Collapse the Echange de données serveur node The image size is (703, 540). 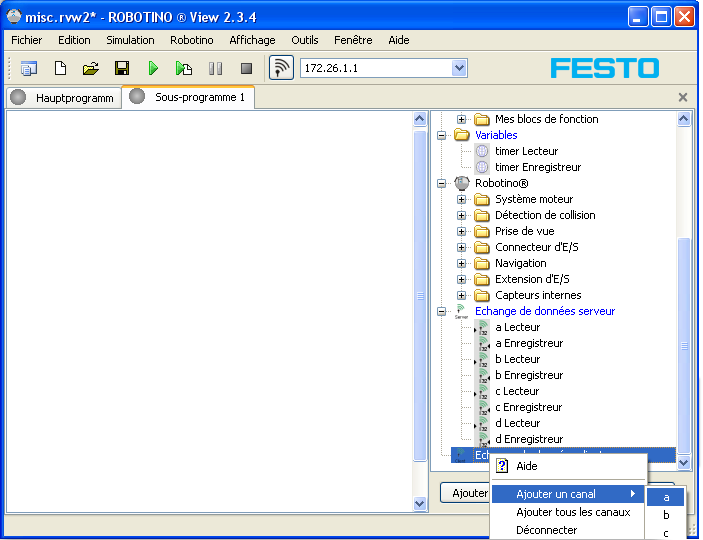442,311
